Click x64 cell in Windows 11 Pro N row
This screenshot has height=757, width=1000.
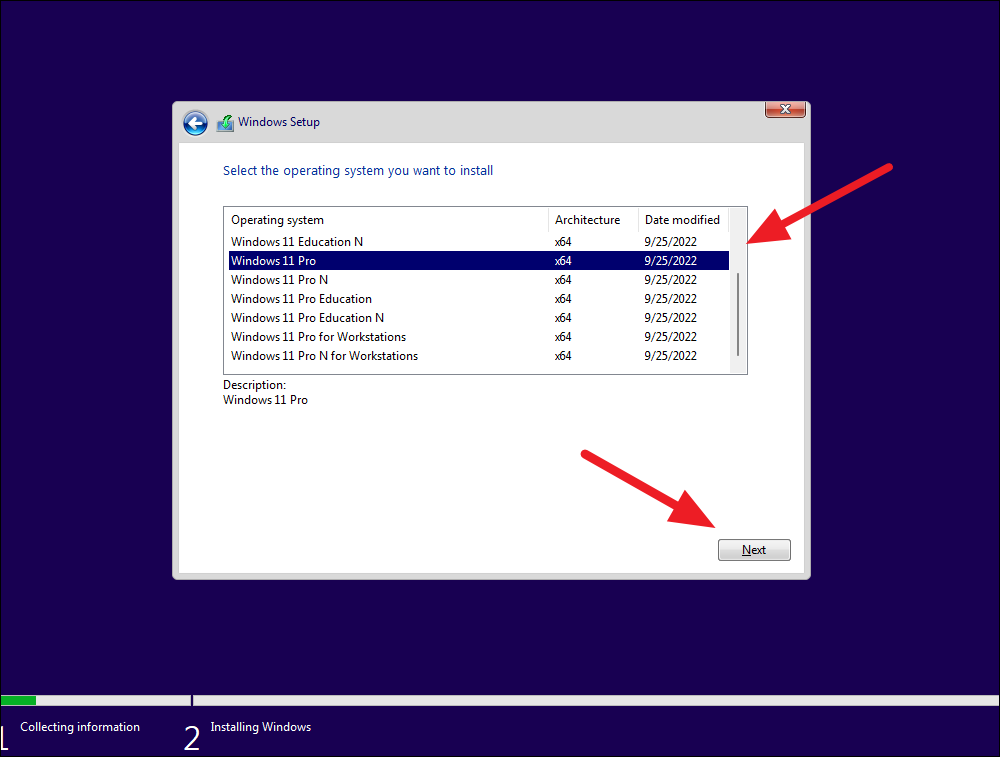coord(563,280)
